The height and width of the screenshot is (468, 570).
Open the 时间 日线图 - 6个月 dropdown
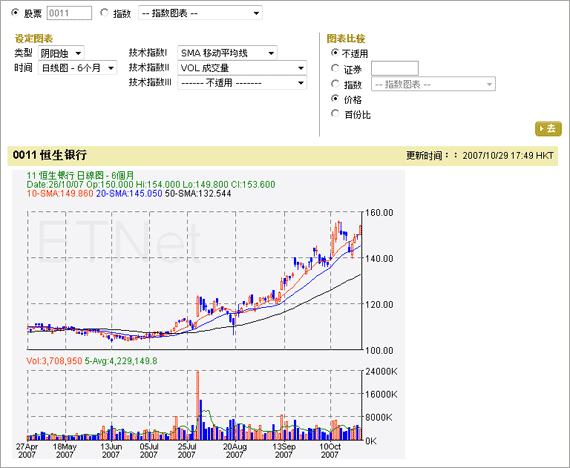(77, 68)
